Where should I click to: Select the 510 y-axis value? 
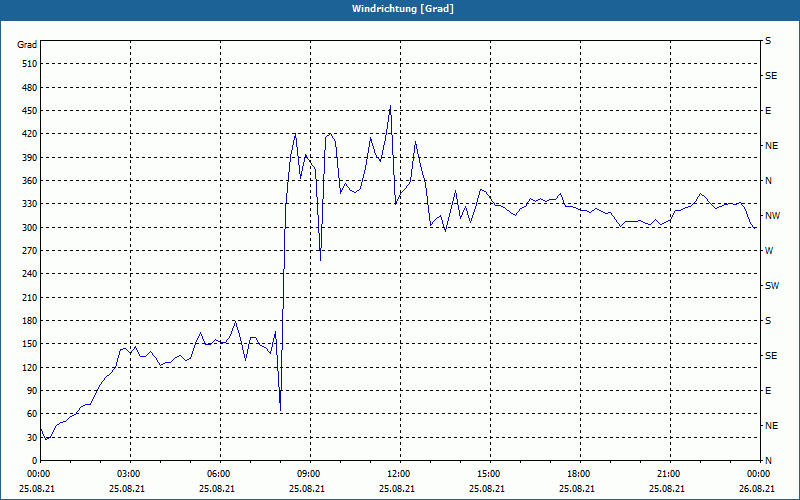point(30,64)
